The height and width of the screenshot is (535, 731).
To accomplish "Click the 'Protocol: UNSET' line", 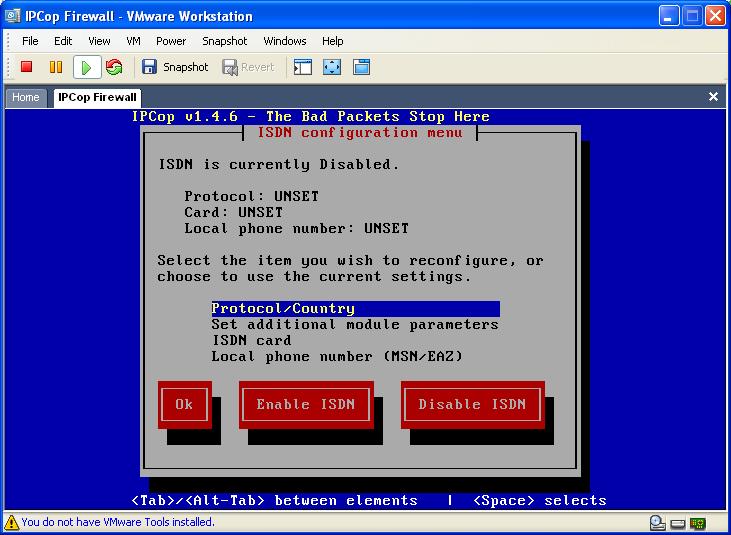I will (251, 196).
